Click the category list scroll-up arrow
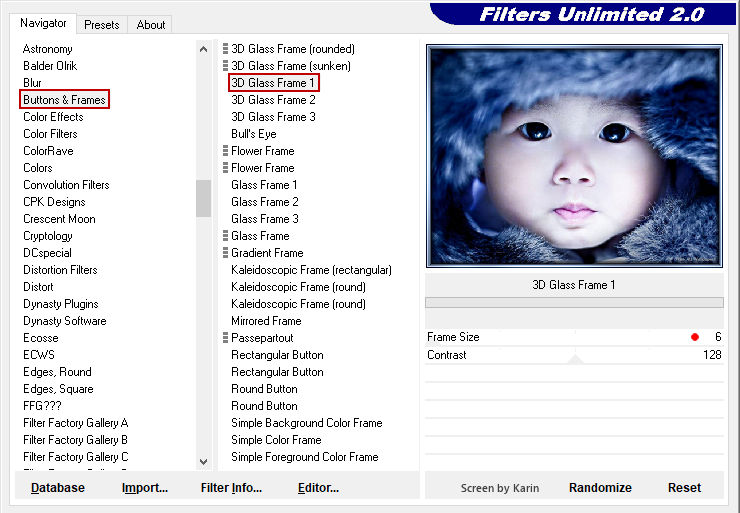 pos(204,48)
